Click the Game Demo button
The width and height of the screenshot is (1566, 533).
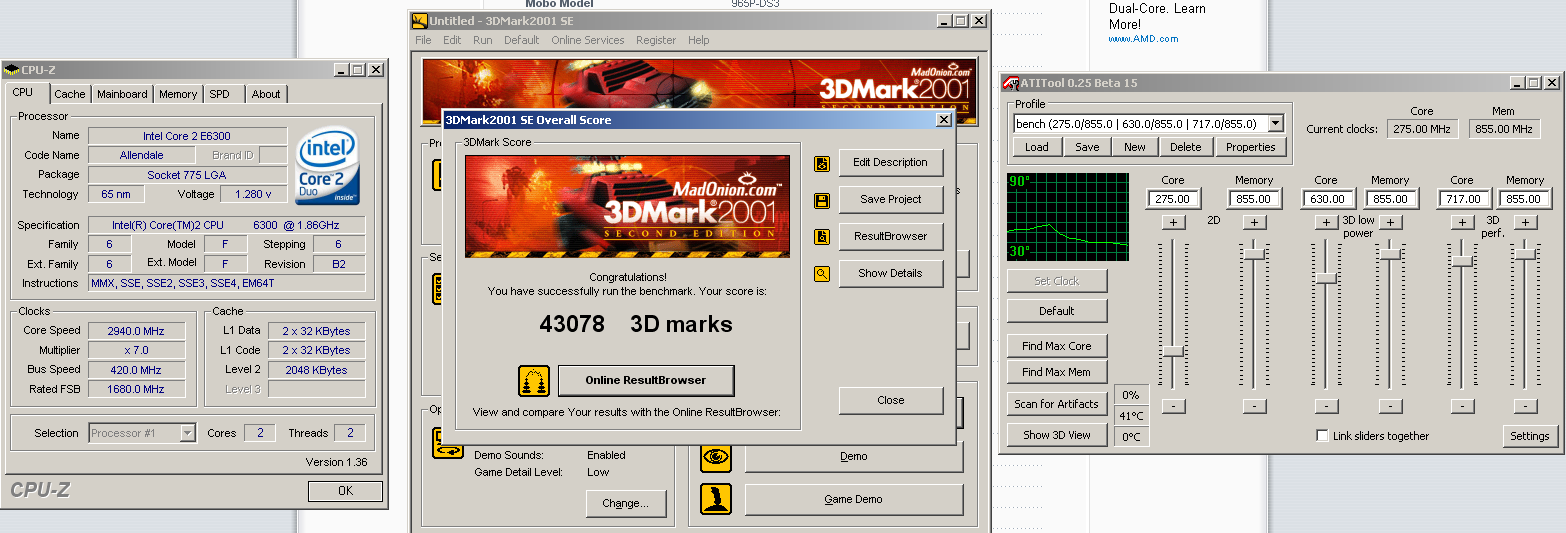[853, 499]
